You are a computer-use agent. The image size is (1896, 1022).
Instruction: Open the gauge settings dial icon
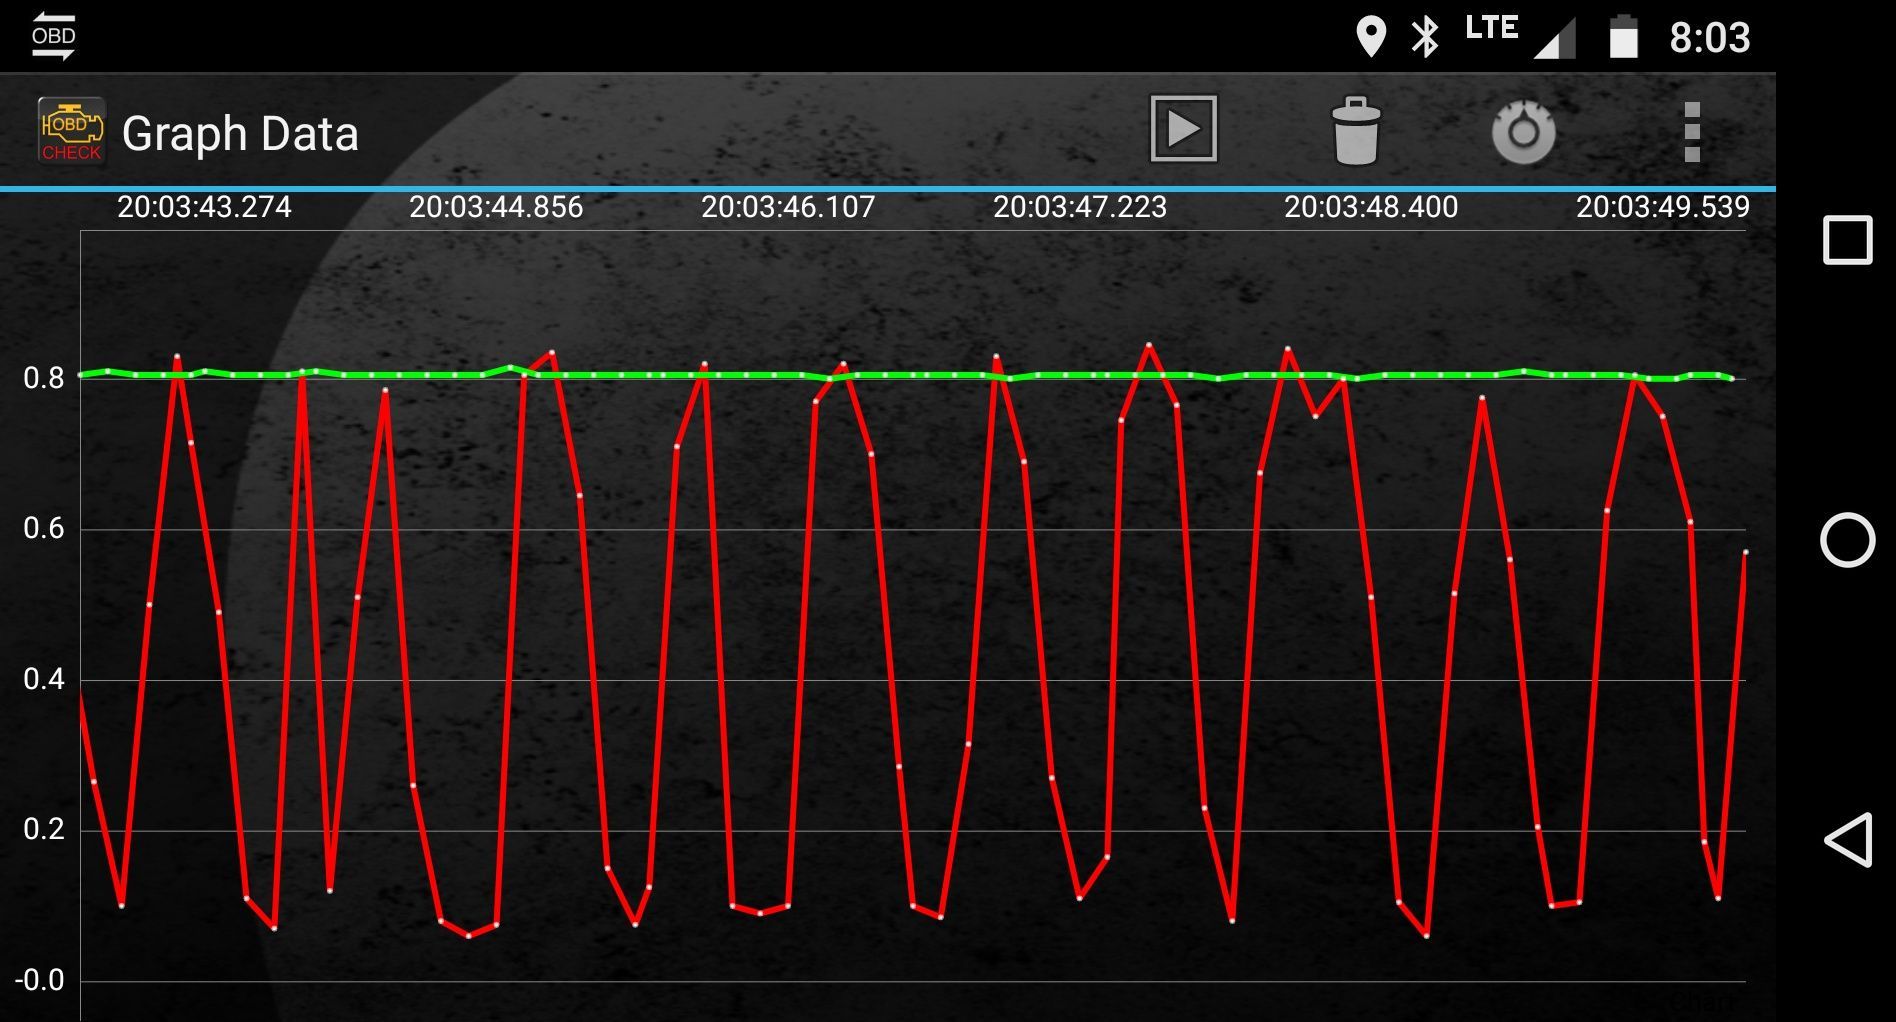point(1523,131)
